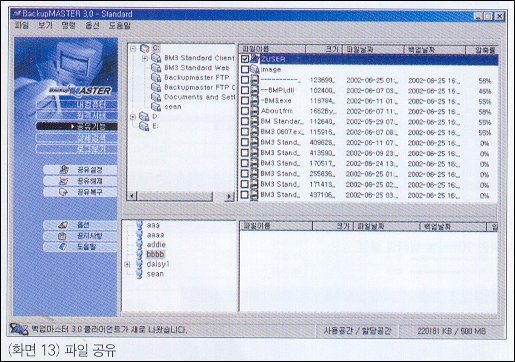
Task: Select the sean user in list
Action: click(155, 274)
